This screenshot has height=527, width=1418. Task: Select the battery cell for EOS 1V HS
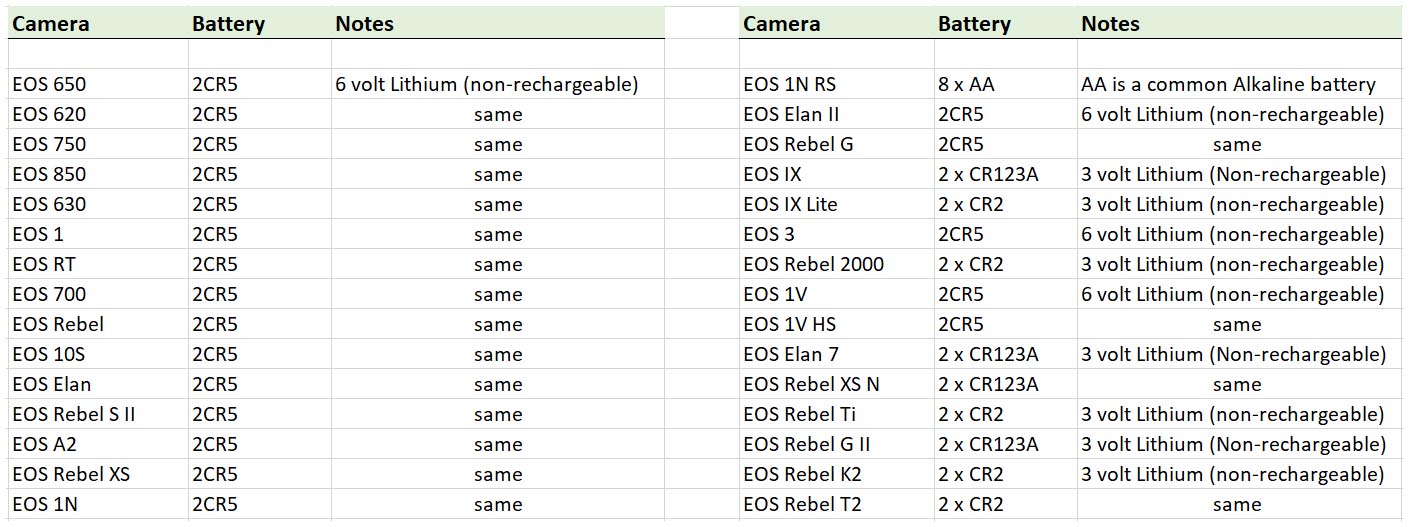coord(960,325)
